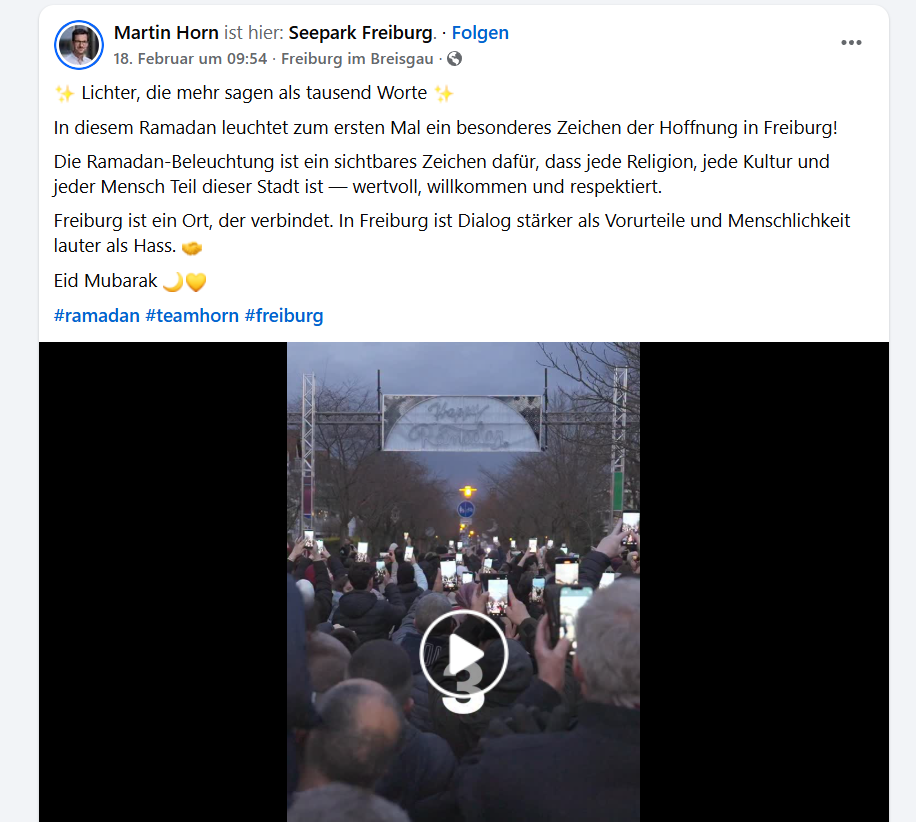Open the post timestamp 18. Februar um 09:54
Viewport: 916px width, 822px height.
[190, 59]
